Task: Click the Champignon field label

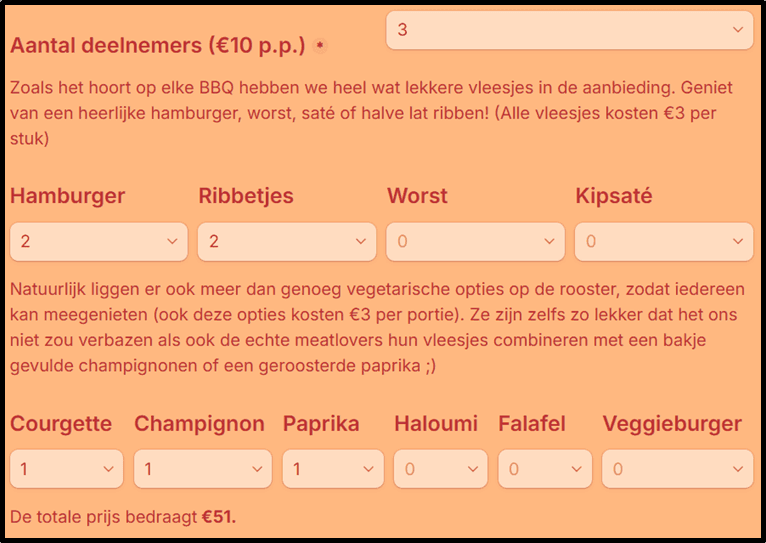Action: pos(199,424)
